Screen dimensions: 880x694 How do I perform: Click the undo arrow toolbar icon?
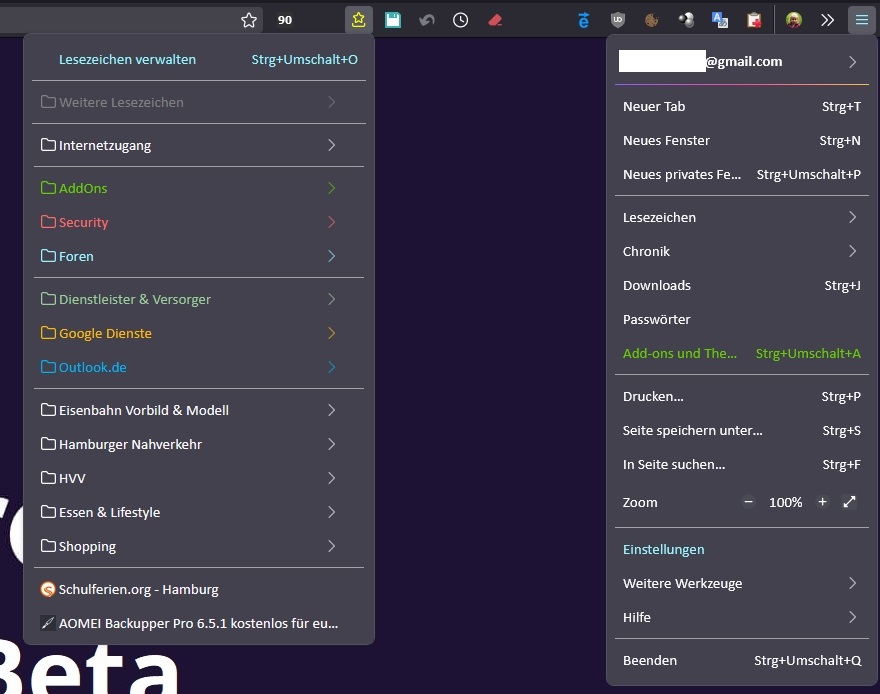click(x=427, y=21)
